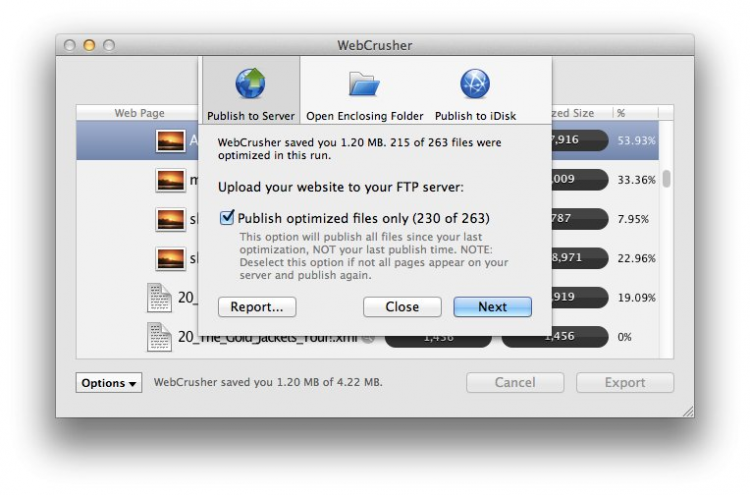
Task: Open the Report... dialog
Action: click(257, 307)
